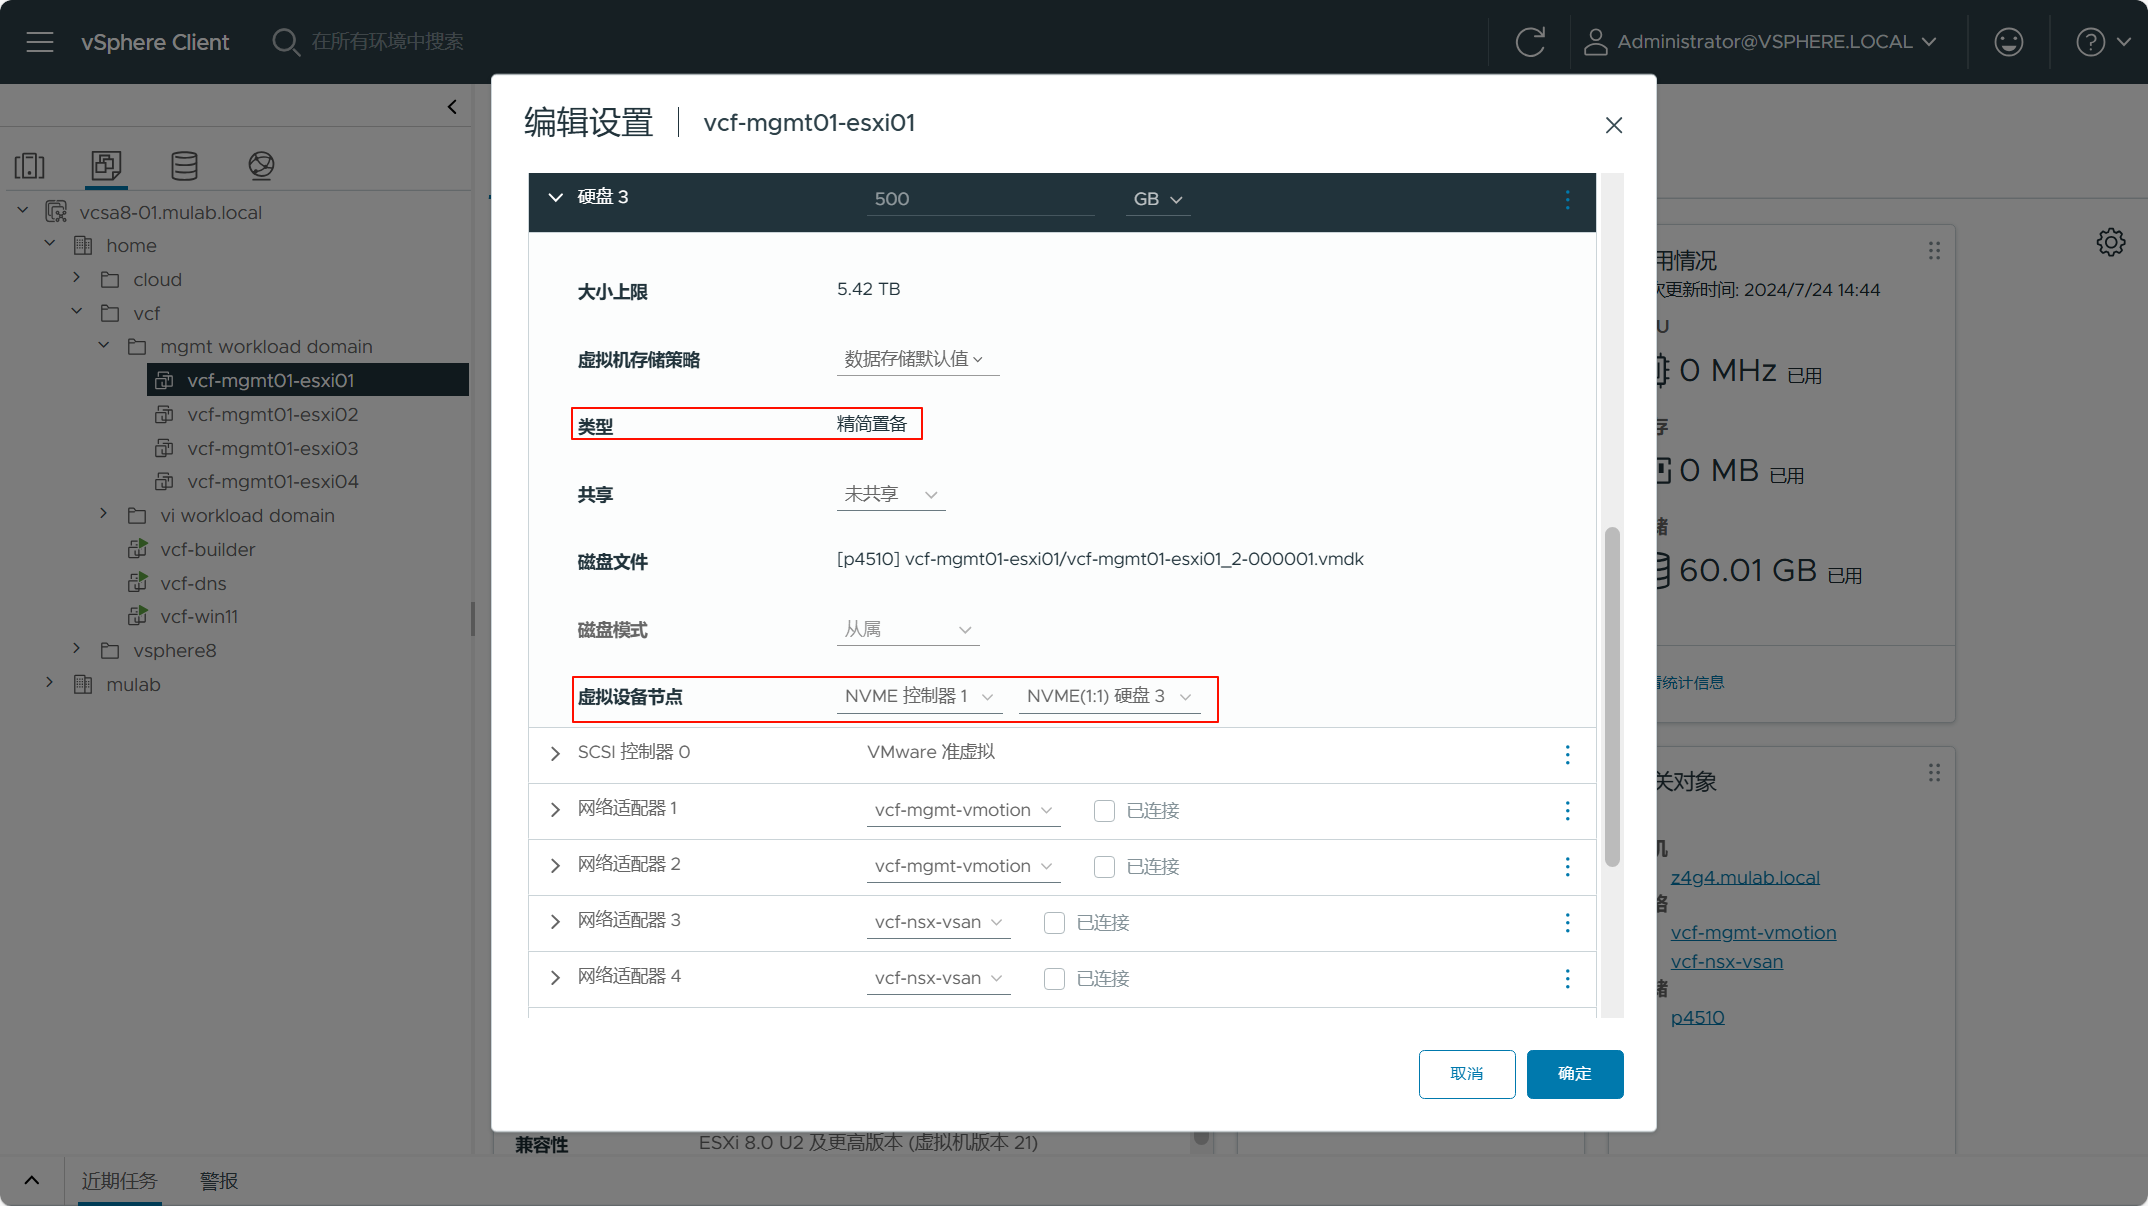
Task: Open the vSphere hamburger menu
Action: tap(40, 42)
